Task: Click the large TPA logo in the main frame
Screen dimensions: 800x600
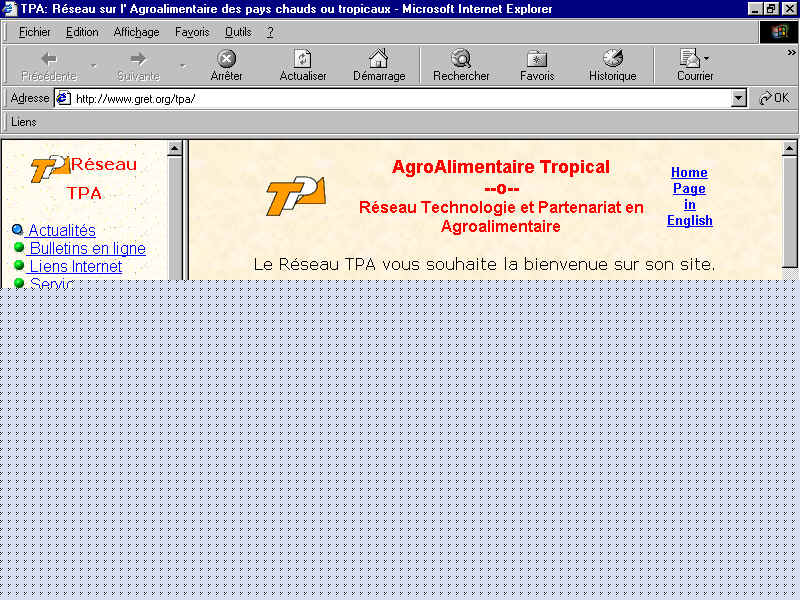Action: 296,195
